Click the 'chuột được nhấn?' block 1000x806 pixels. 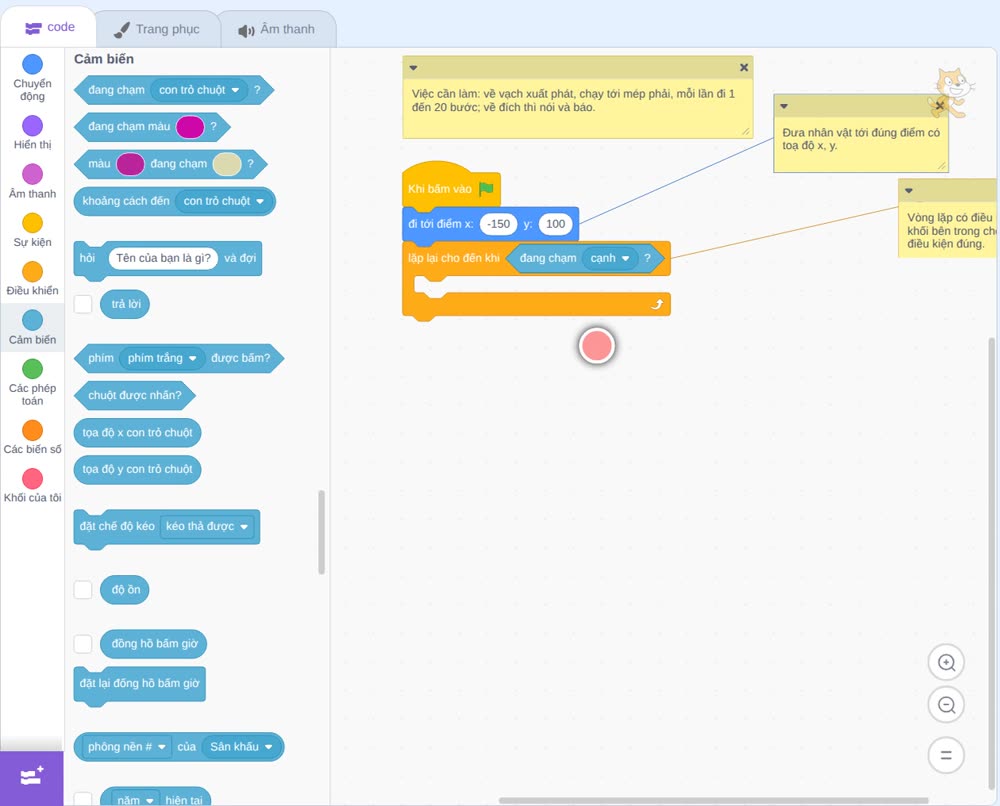coord(135,395)
